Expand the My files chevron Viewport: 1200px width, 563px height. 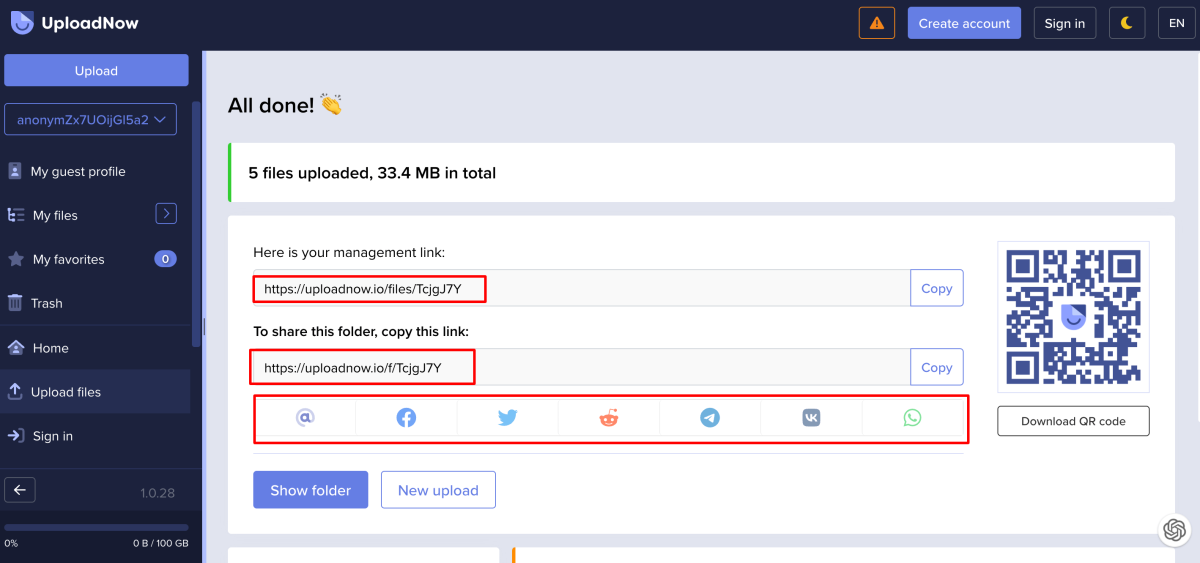click(x=166, y=213)
